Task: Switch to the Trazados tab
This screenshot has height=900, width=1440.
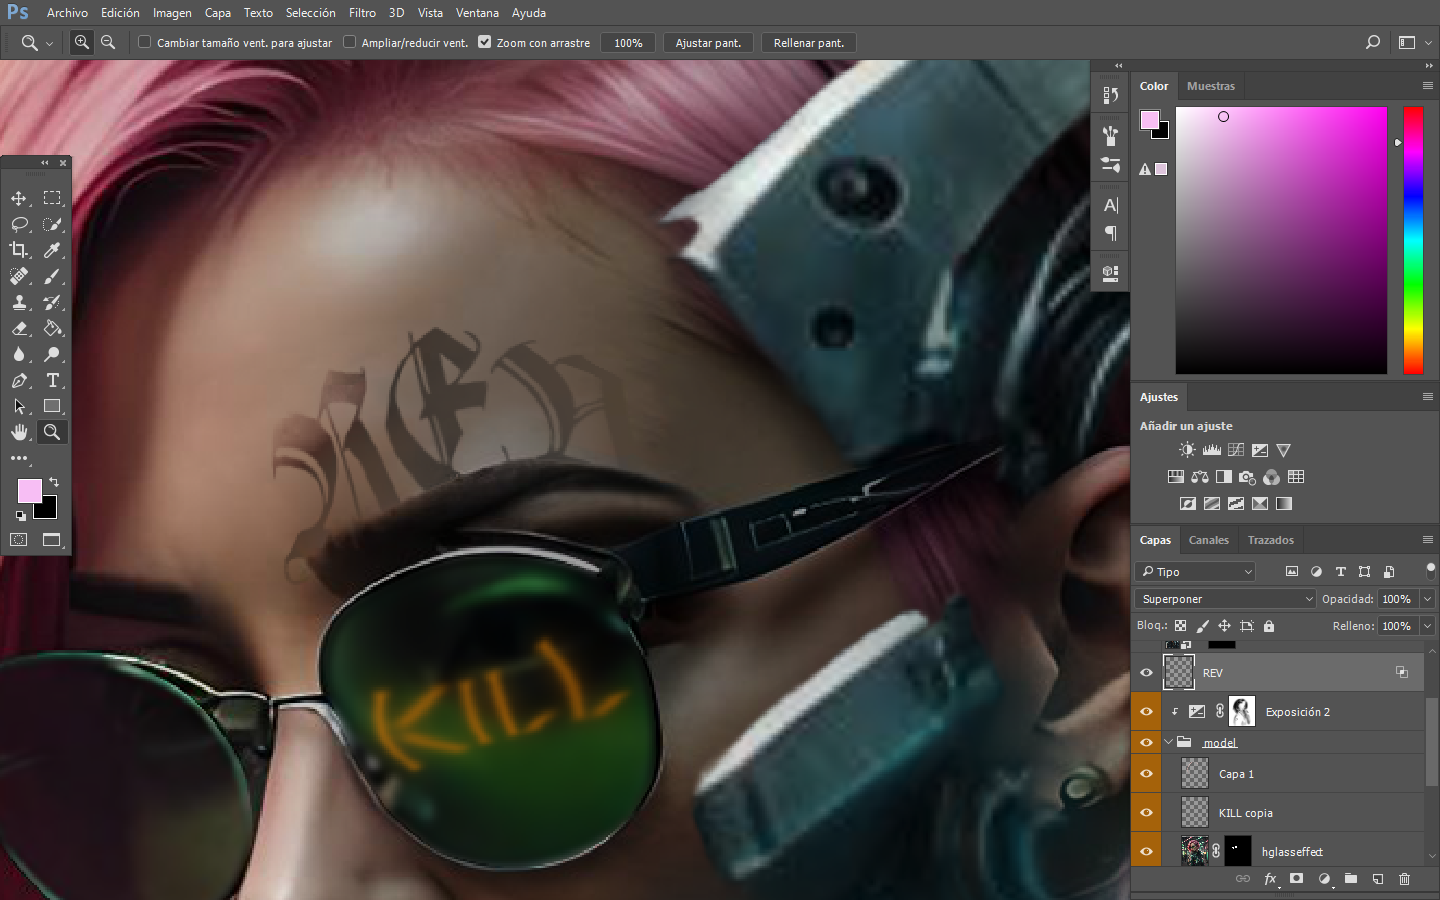Action: [x=1270, y=540]
